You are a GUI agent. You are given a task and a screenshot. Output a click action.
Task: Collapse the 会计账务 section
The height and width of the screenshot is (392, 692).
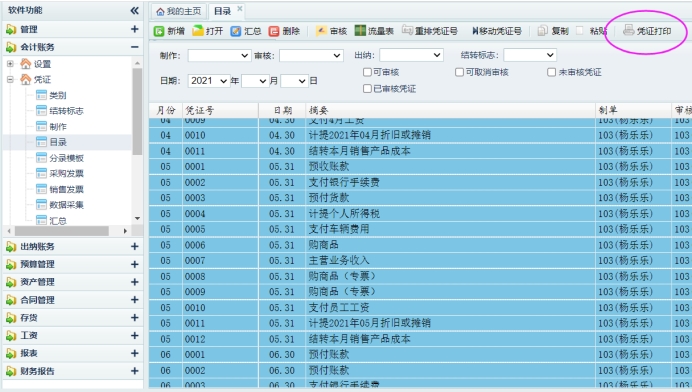[x=135, y=47]
